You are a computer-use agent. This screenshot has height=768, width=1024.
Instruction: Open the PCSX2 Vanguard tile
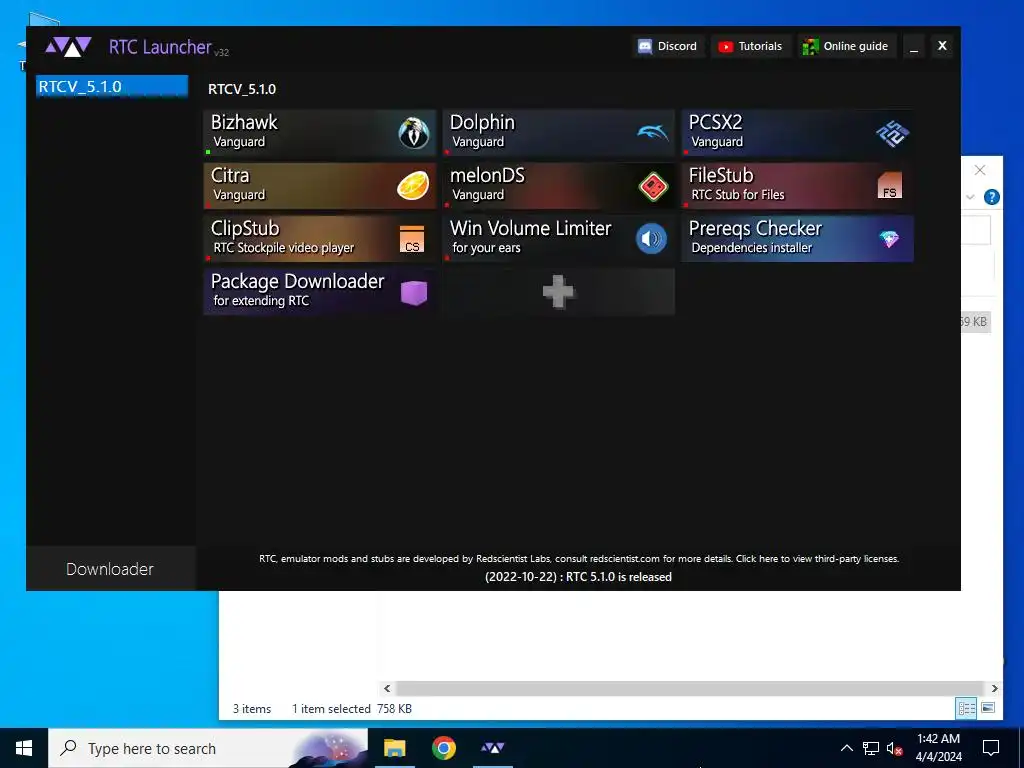pyautogui.click(x=797, y=133)
